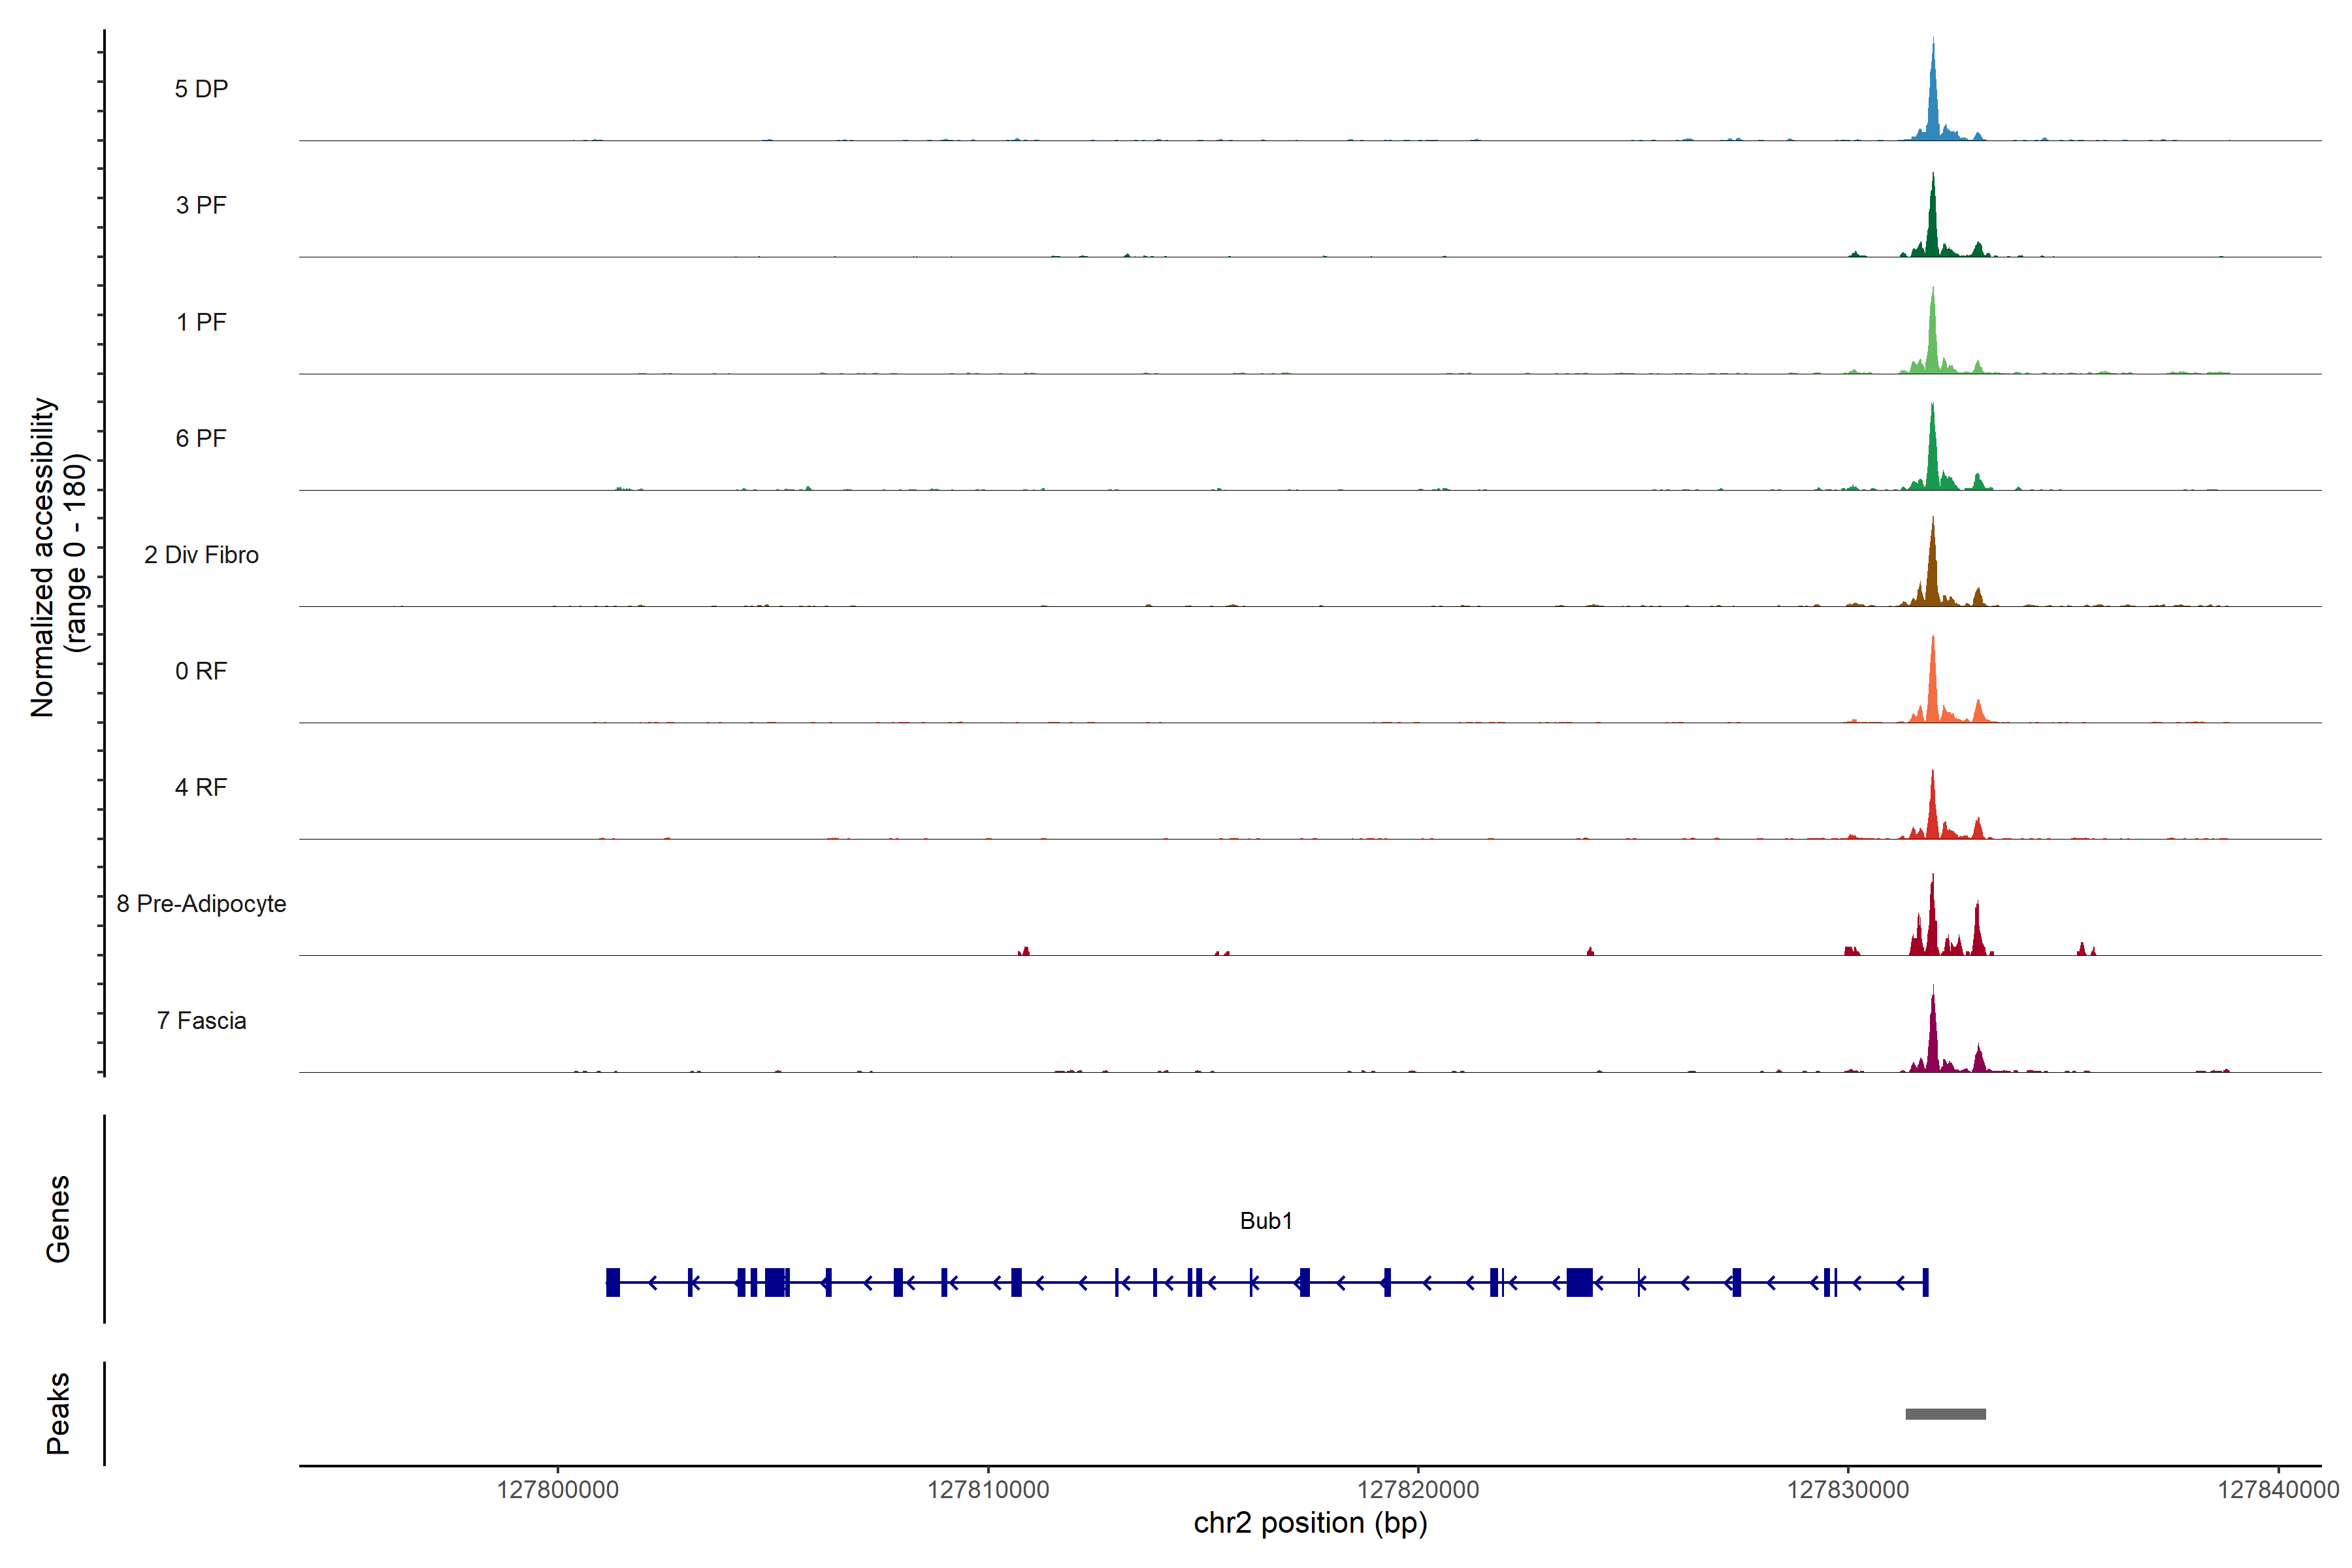Viewport: 2352px width, 1568px height.
Task: Click the 5 DP track label
Action: (x=201, y=89)
